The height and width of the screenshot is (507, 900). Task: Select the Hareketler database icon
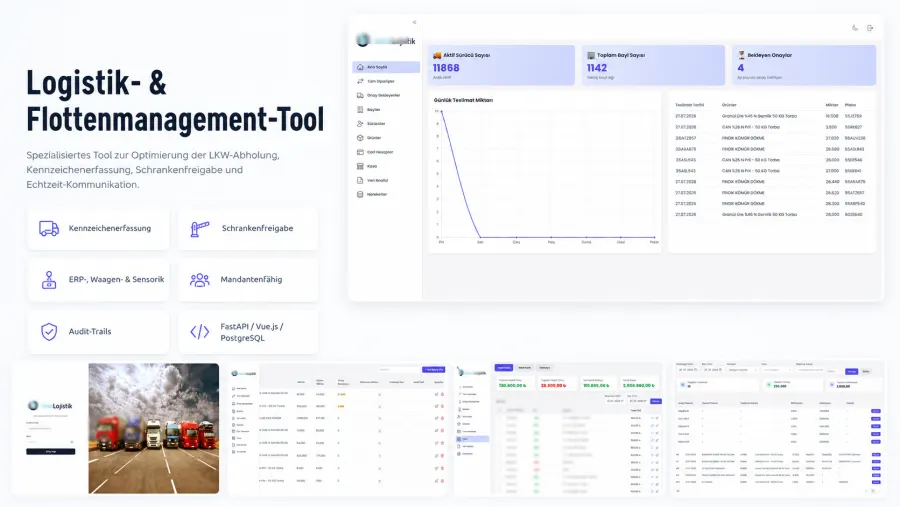360,195
